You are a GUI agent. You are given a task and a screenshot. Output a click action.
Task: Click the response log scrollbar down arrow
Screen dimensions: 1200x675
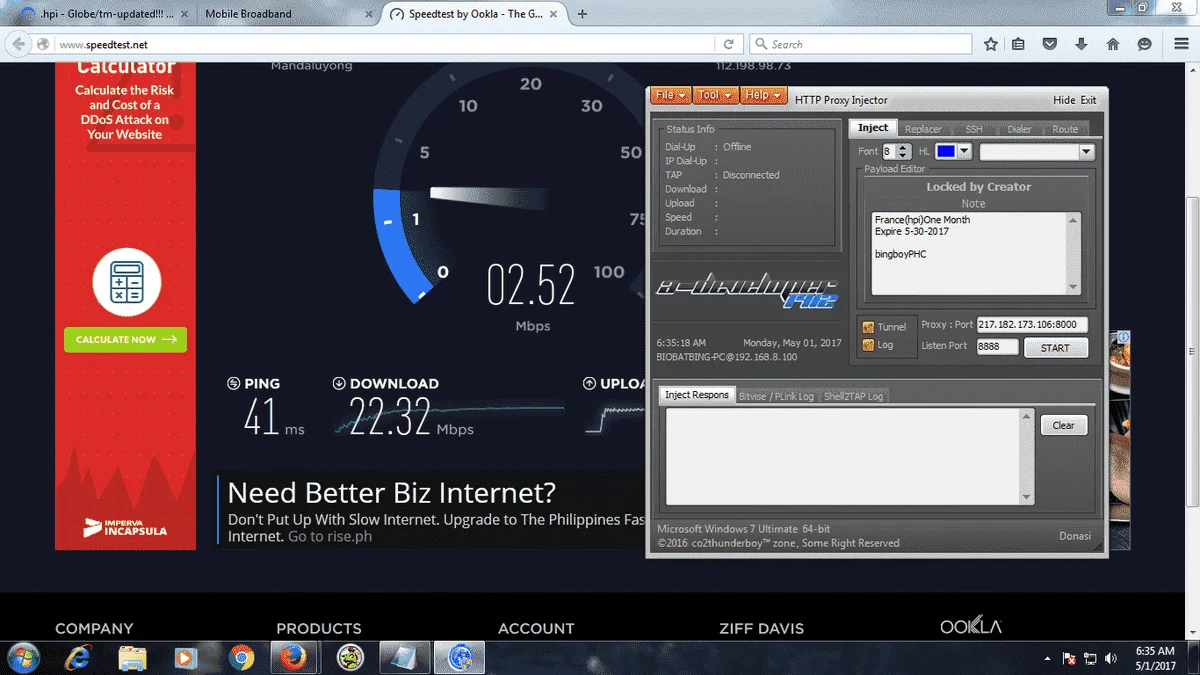pos(1026,497)
